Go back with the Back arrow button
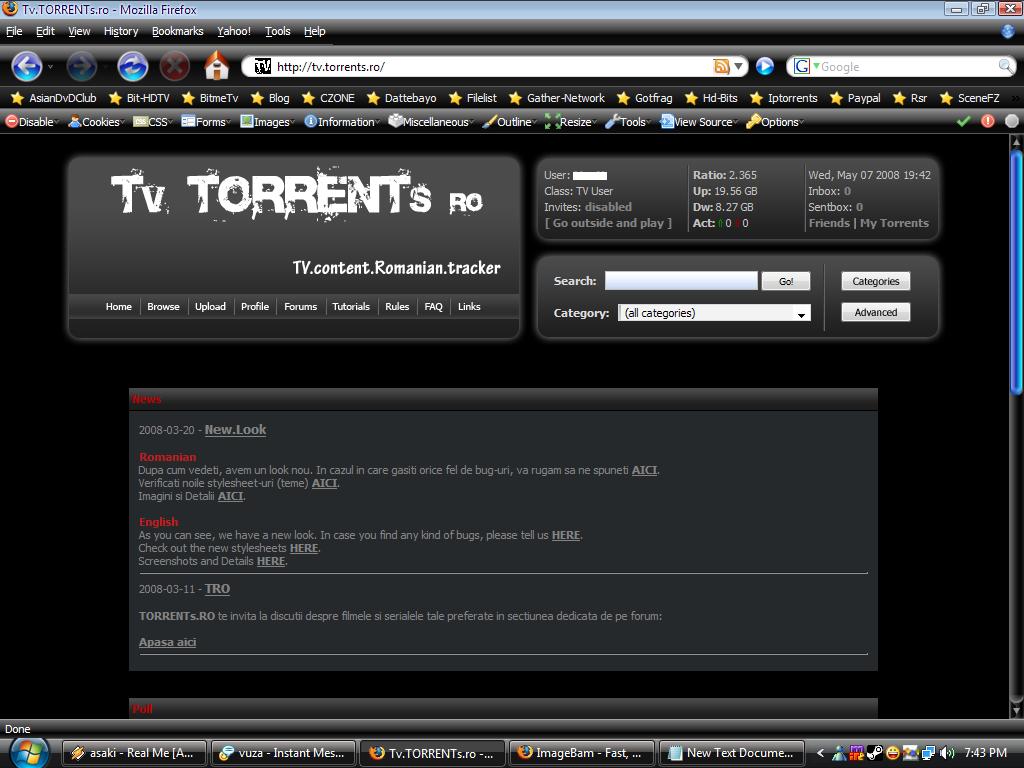Screen dimensions: 1024x768 coord(27,67)
